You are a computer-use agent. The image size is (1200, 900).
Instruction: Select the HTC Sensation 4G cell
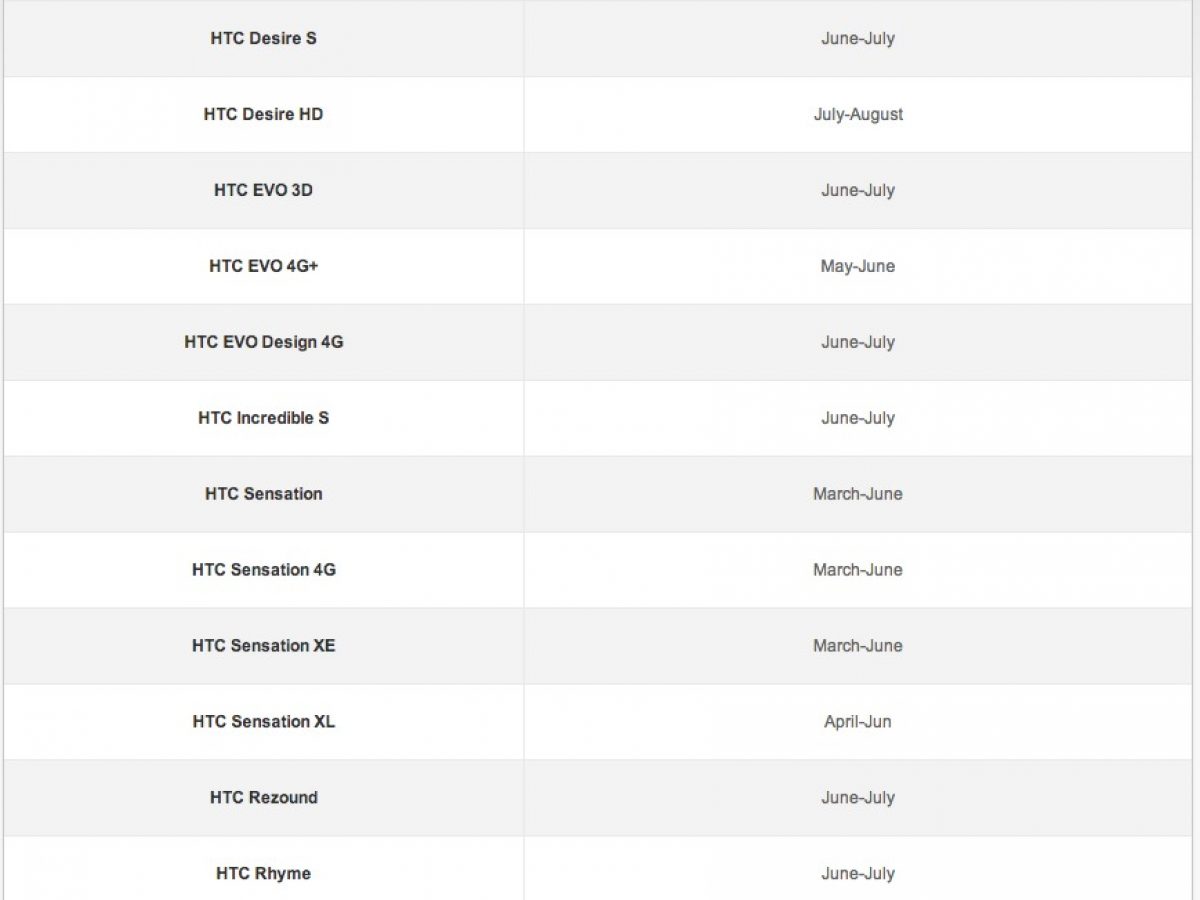263,571
